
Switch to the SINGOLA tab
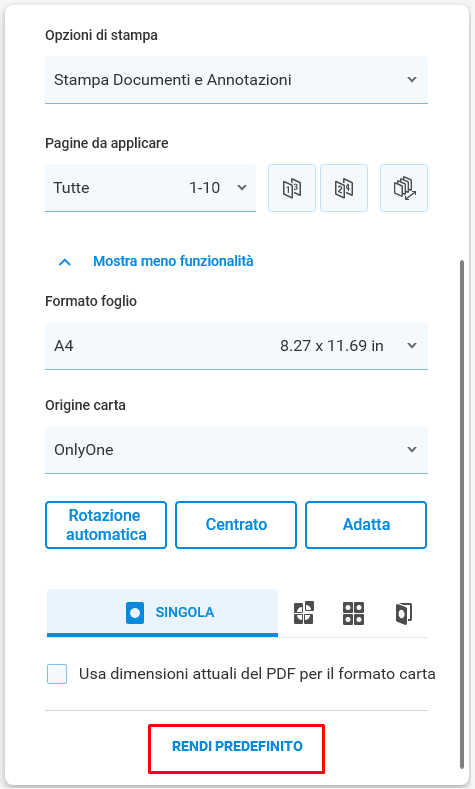click(162, 613)
